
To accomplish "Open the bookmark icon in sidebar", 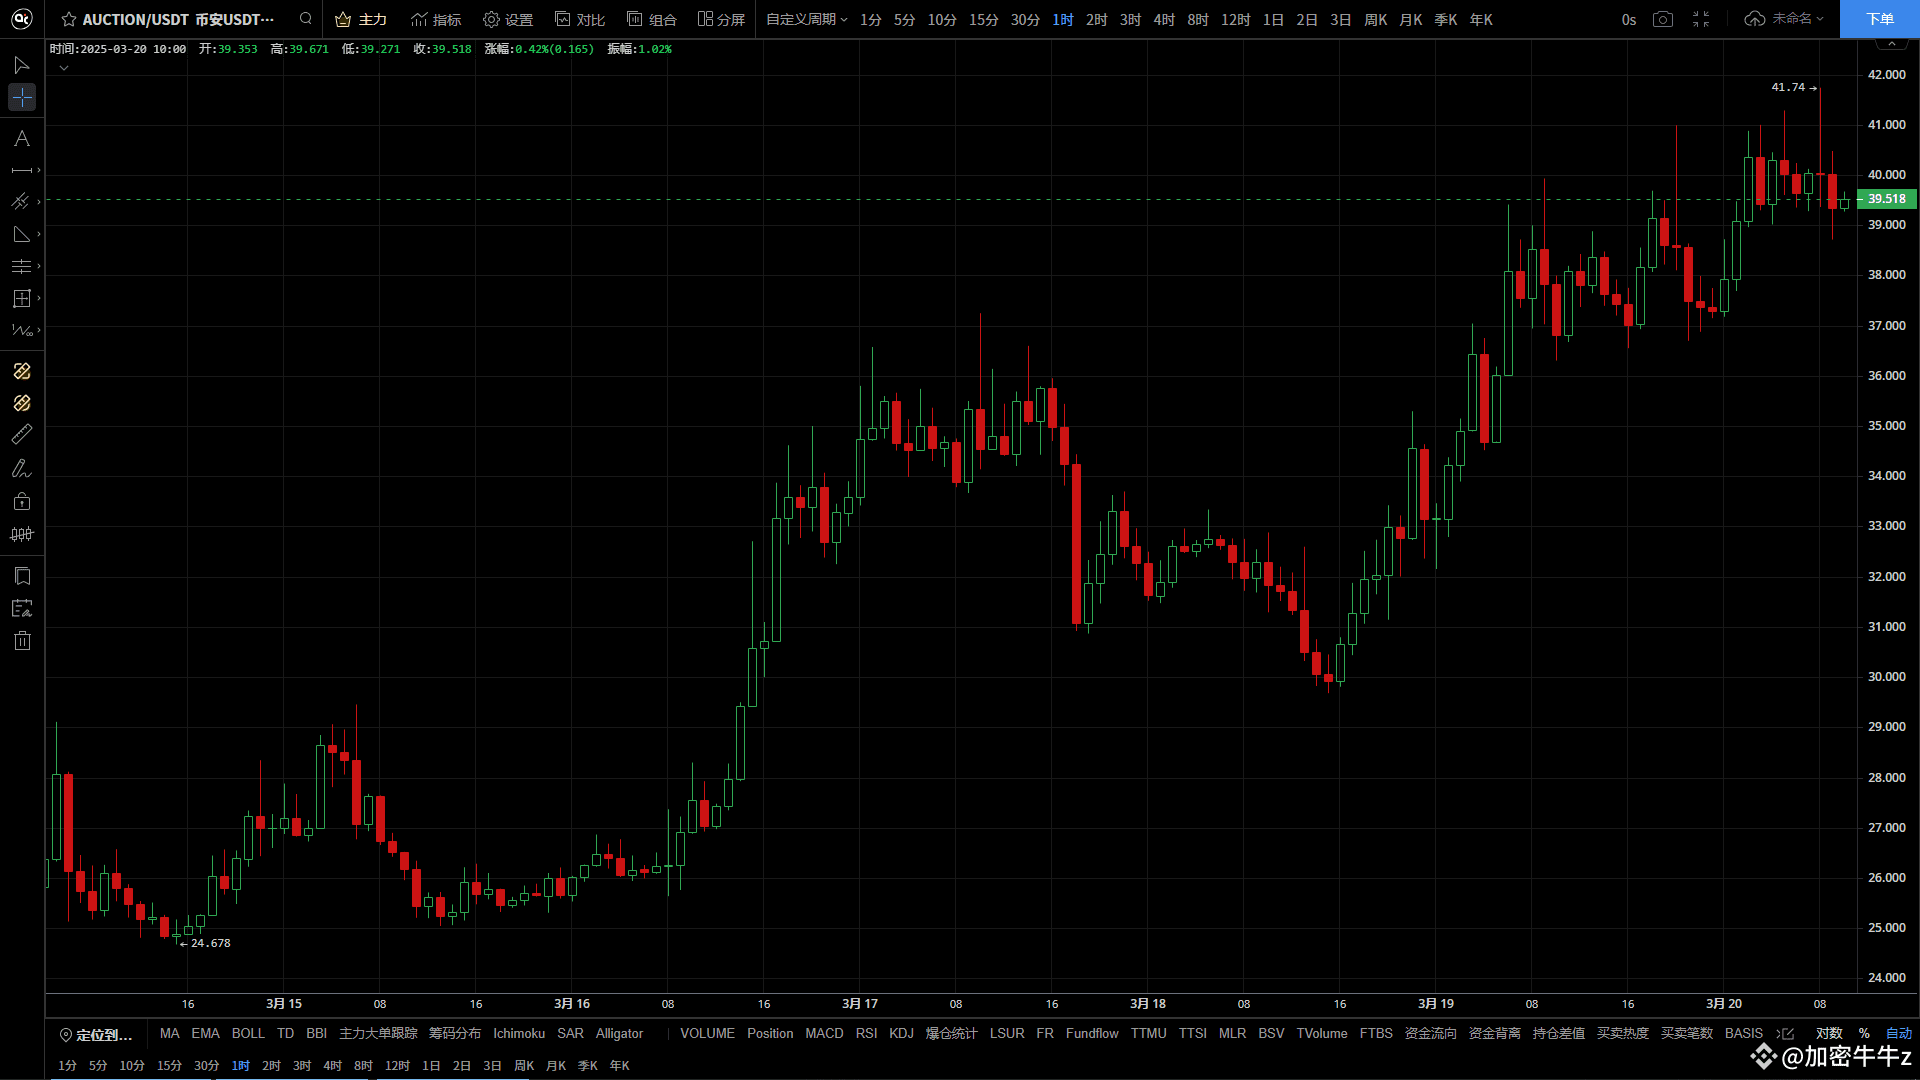I will (x=21, y=576).
